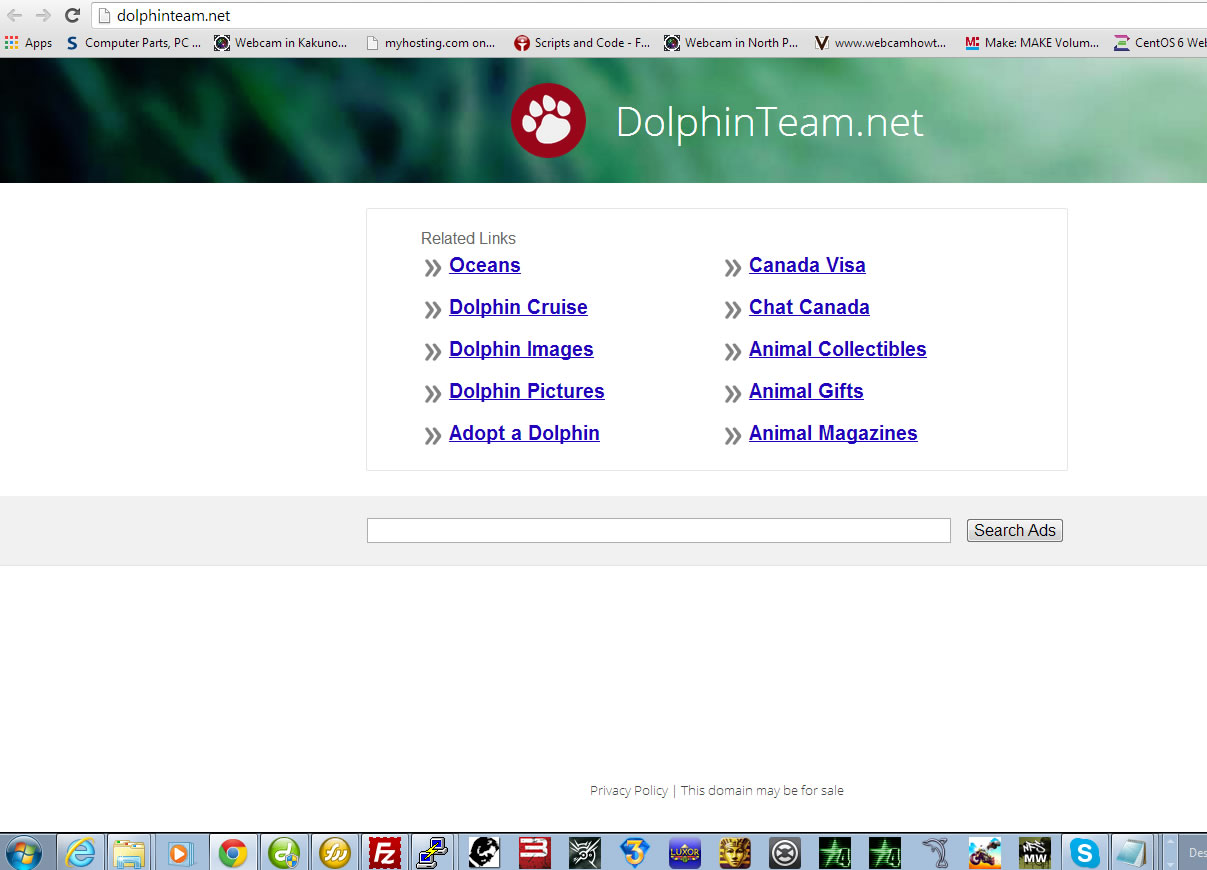The width and height of the screenshot is (1207, 870).
Task: Open the www.webcamhowt... bookmark
Action: point(880,43)
